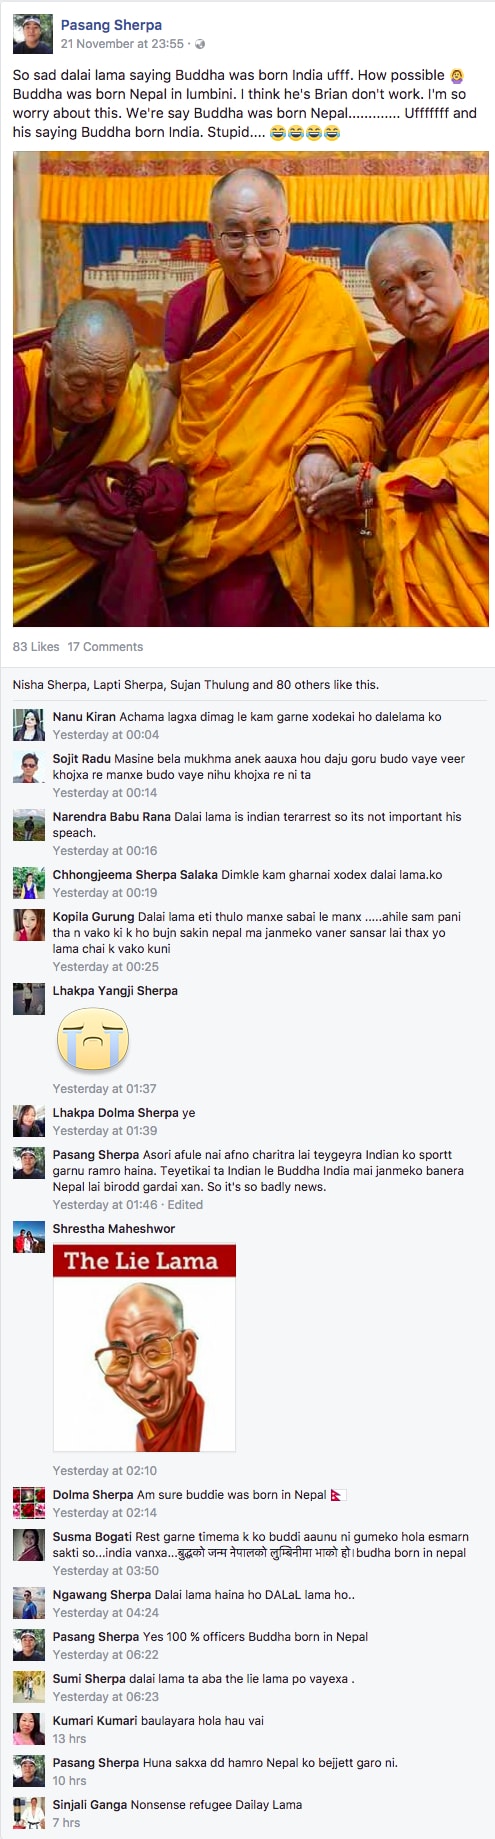View the 83 Likes list
Image resolution: width=495 pixels, height=1839 pixels.
pyautogui.click(x=36, y=647)
